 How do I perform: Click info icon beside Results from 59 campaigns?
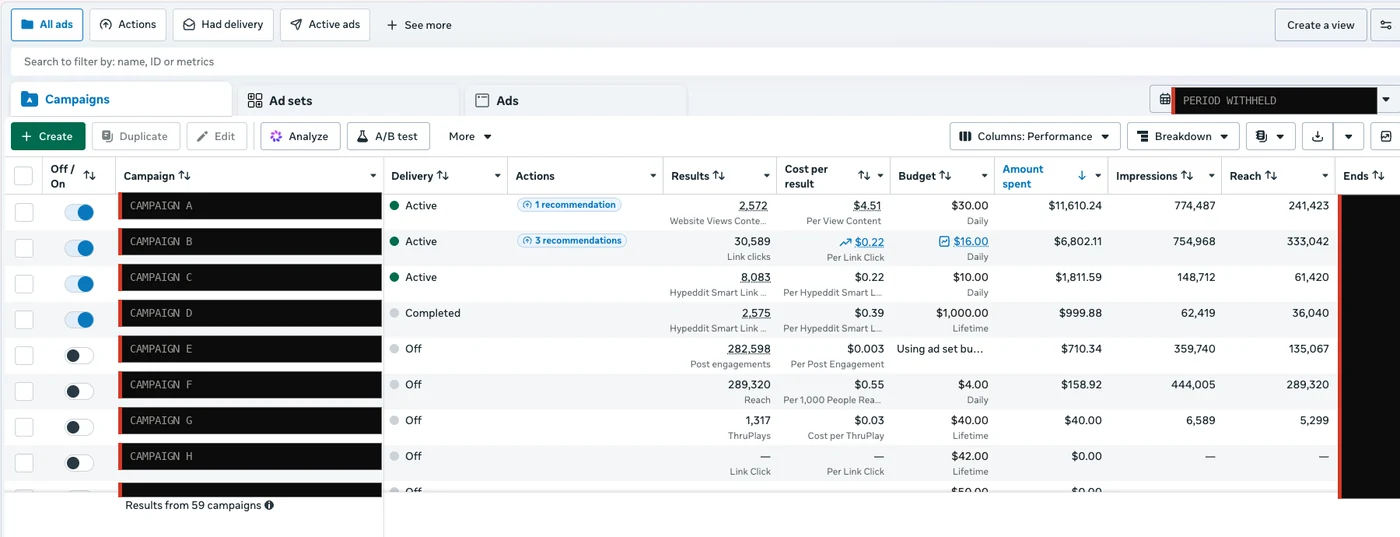(x=269, y=505)
